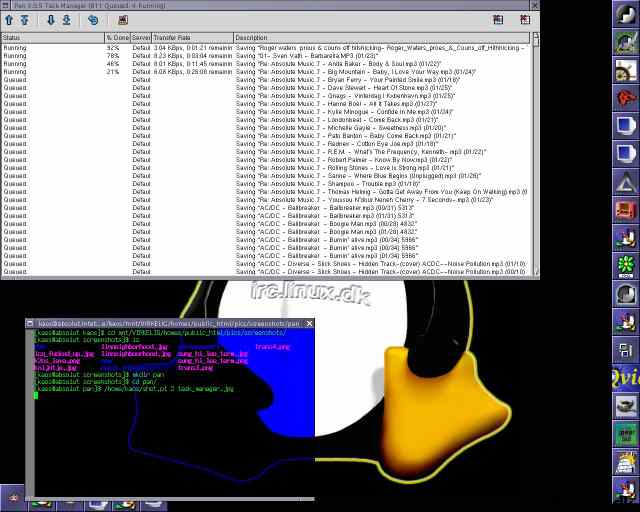Open the gray bowl dock icon
The height and width of the screenshot is (512, 640).
625,406
